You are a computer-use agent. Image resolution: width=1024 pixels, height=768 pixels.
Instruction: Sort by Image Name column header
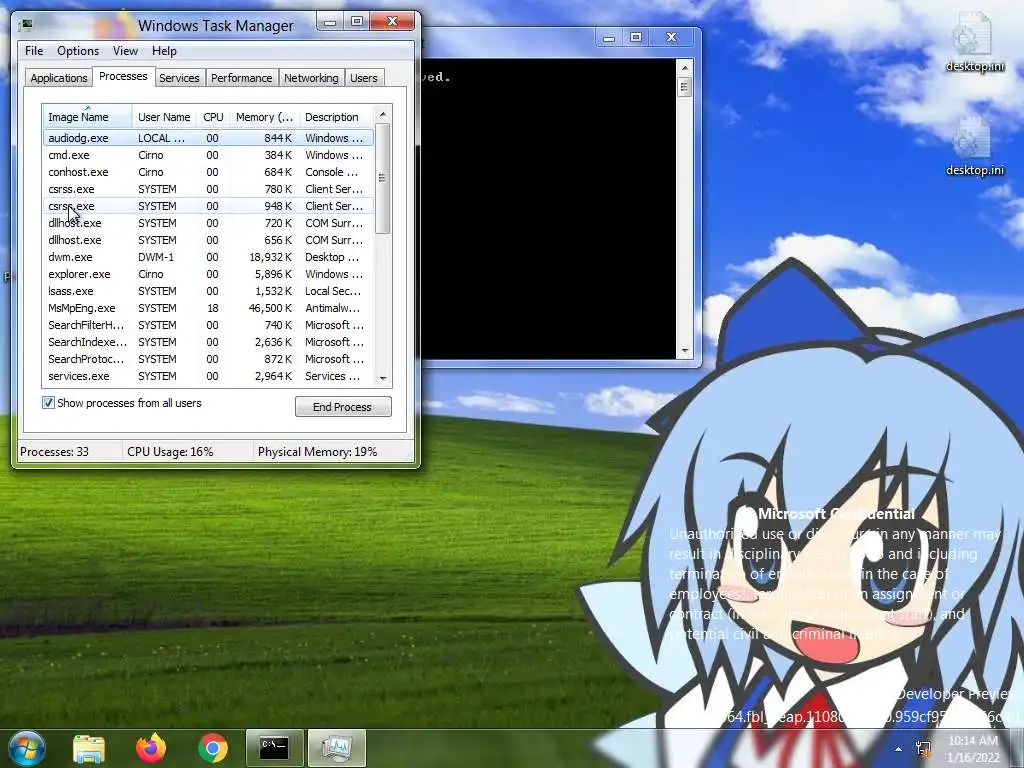(88, 117)
